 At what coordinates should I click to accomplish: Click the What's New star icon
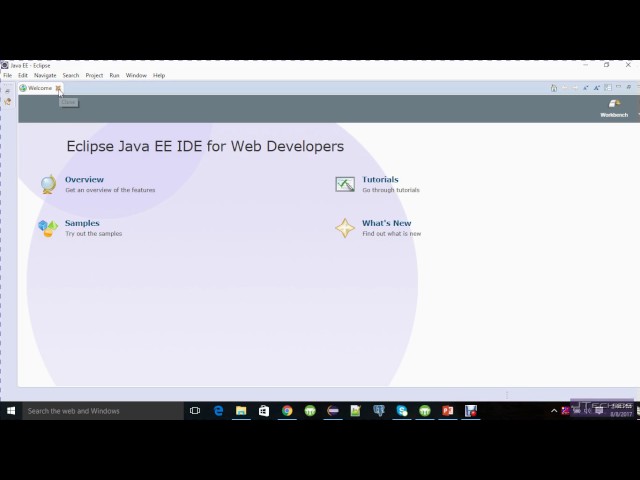point(345,228)
